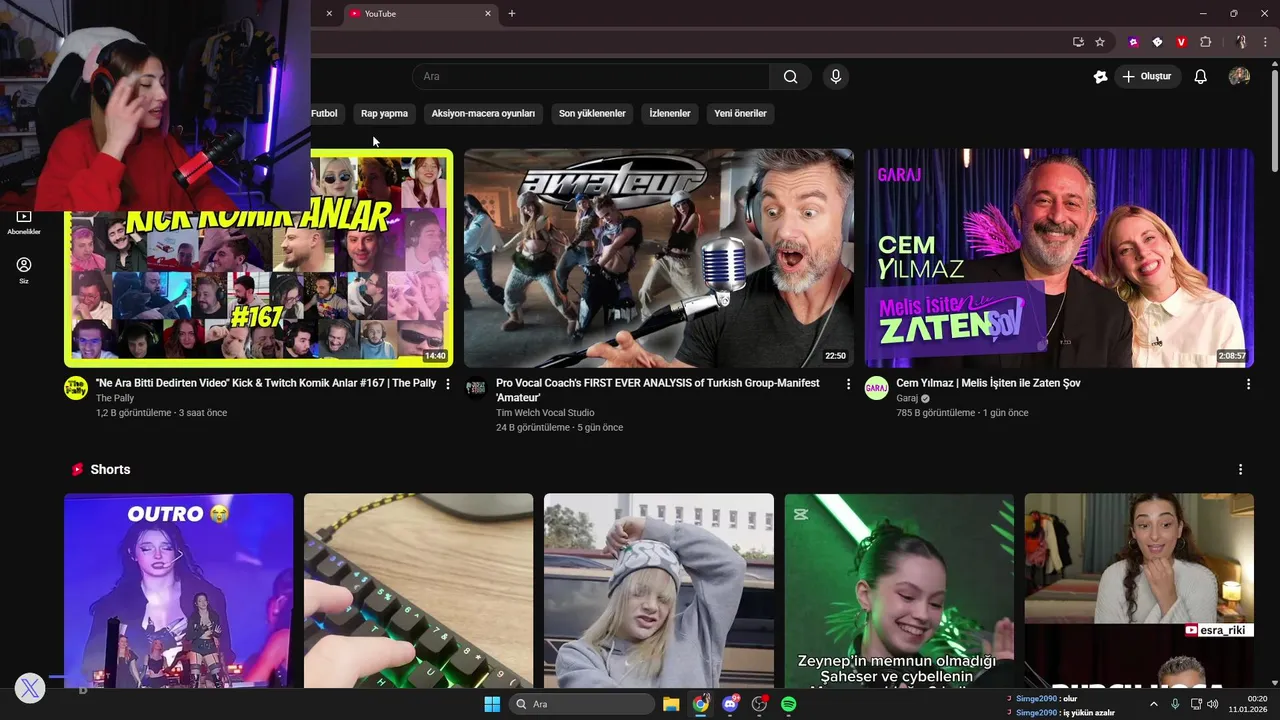
Task: Open options for The Pally video
Action: pos(448,384)
